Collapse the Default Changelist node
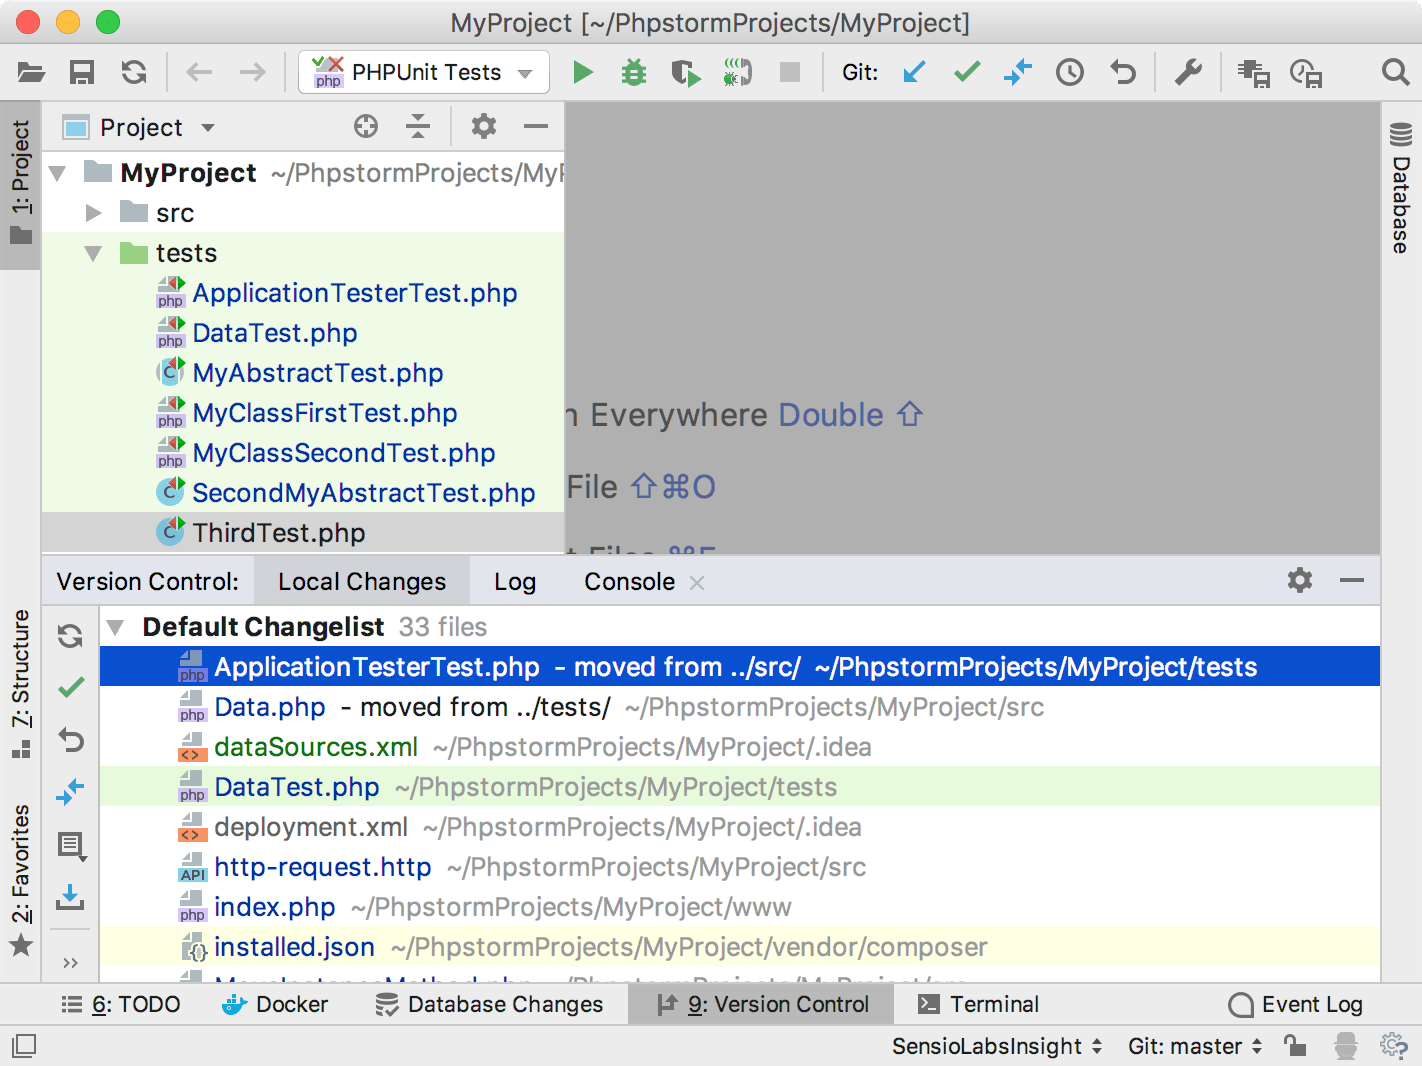 tap(116, 627)
